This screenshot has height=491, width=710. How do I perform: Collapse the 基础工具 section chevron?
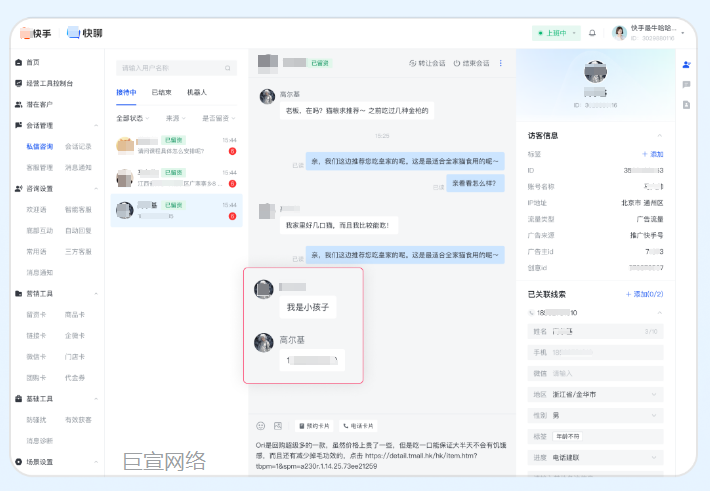[96, 399]
